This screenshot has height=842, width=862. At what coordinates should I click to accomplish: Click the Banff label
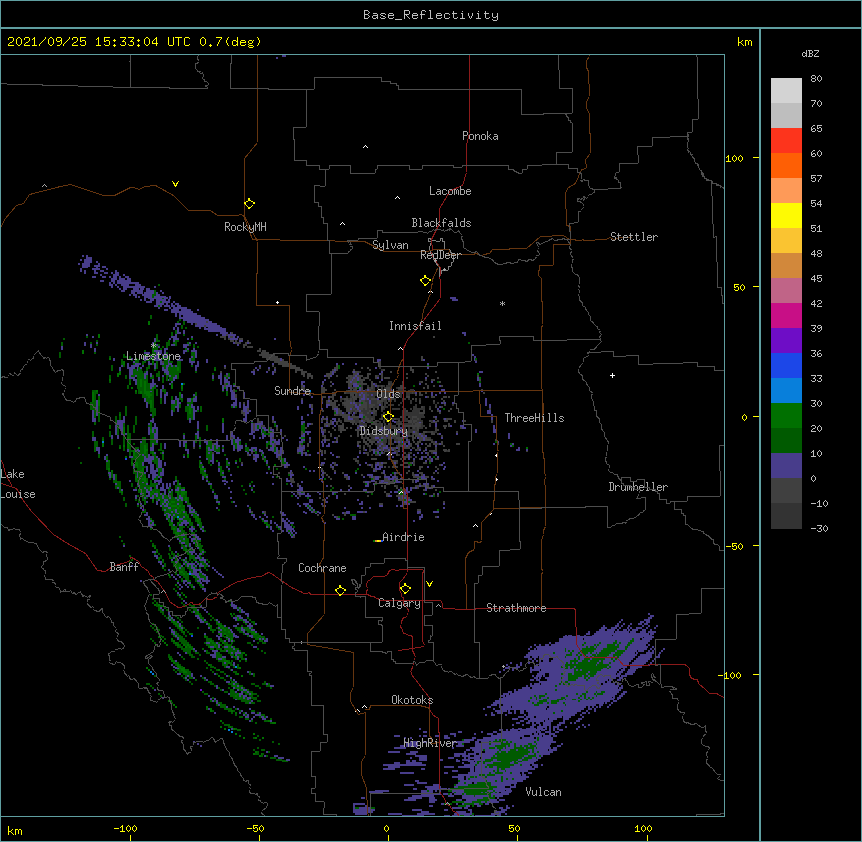[124, 567]
